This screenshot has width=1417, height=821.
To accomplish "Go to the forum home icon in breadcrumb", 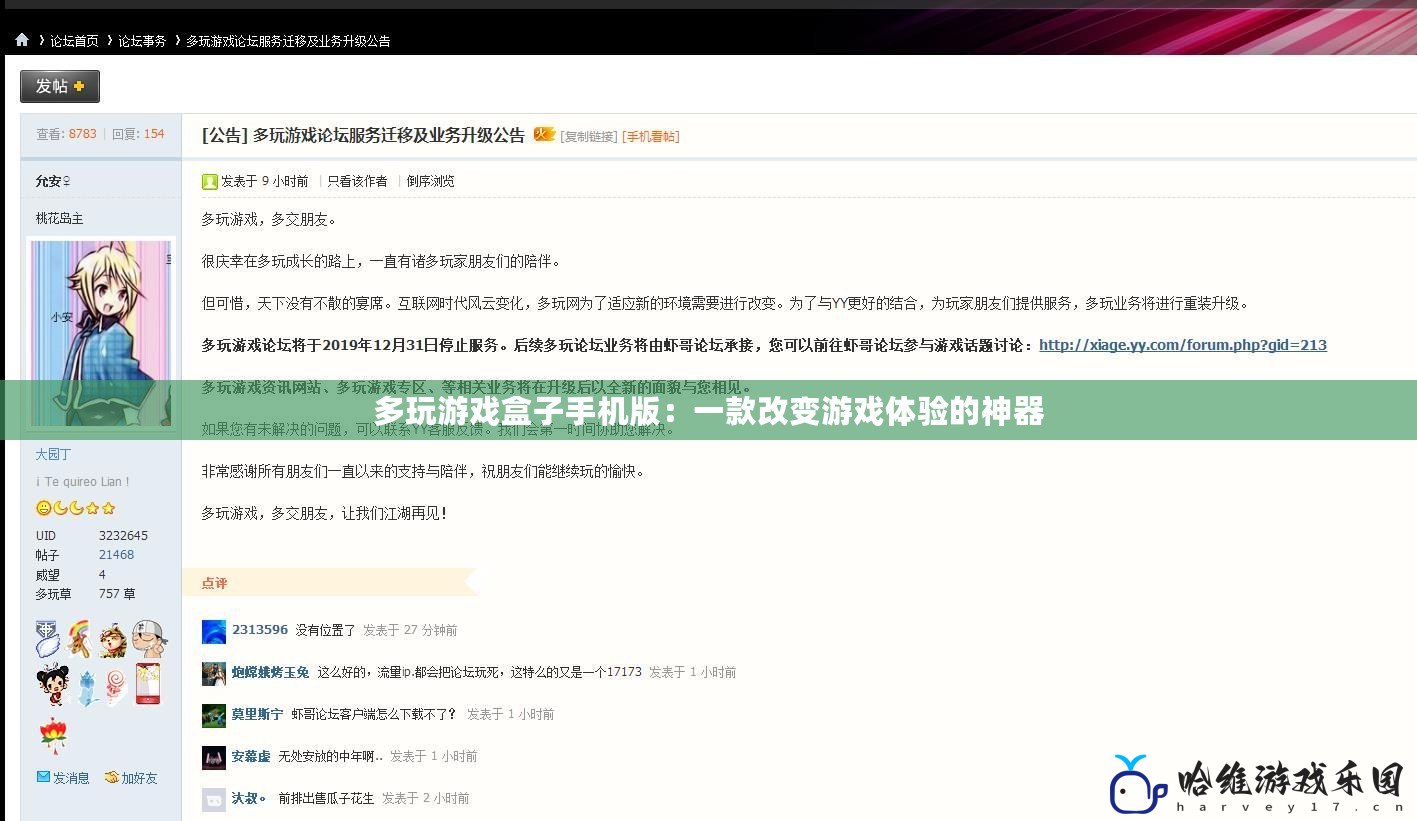I will coord(22,40).
